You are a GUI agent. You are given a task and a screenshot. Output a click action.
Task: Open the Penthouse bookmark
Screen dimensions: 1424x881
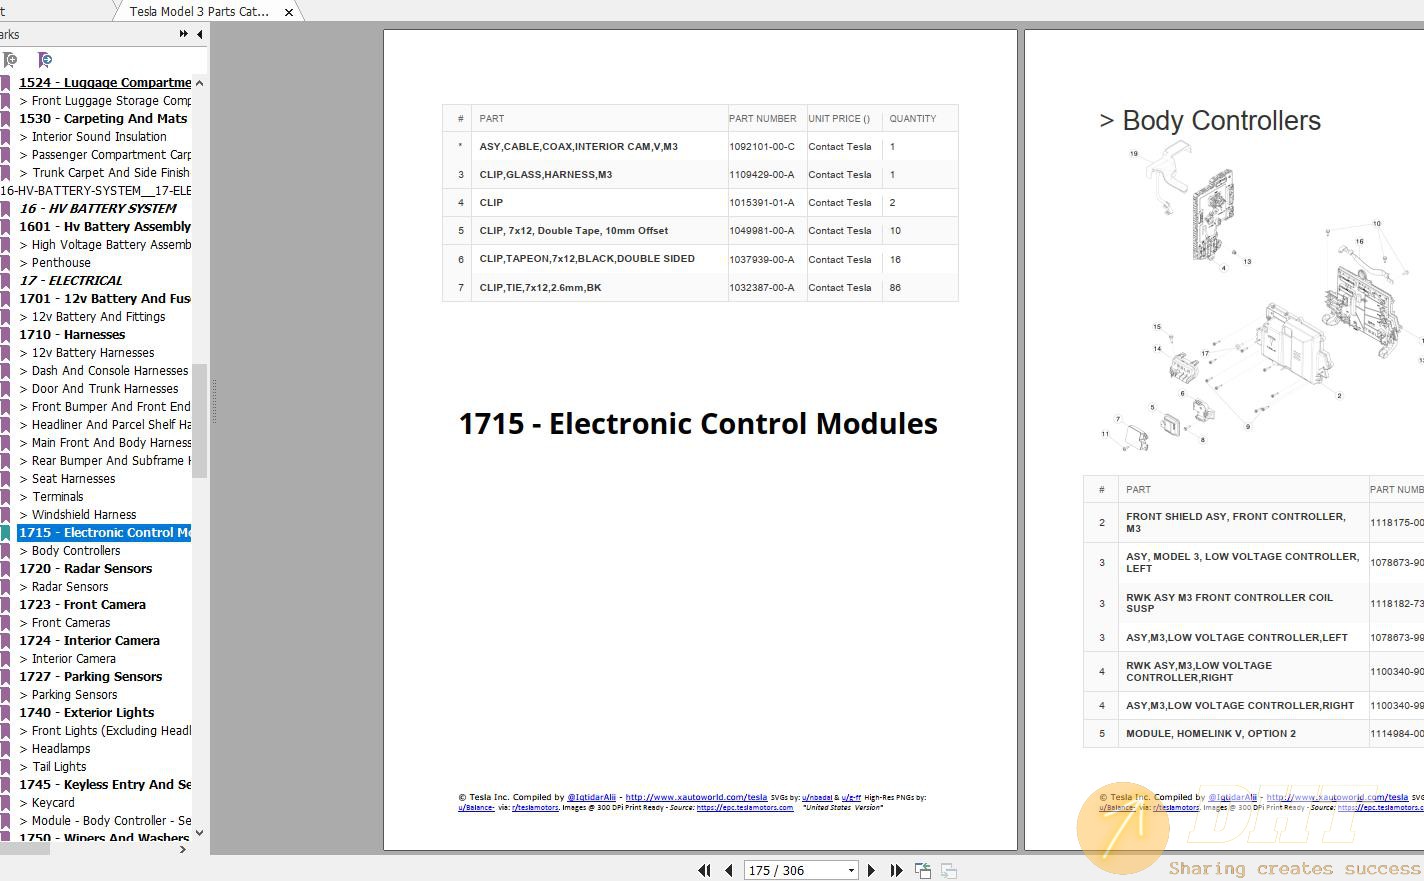55,263
